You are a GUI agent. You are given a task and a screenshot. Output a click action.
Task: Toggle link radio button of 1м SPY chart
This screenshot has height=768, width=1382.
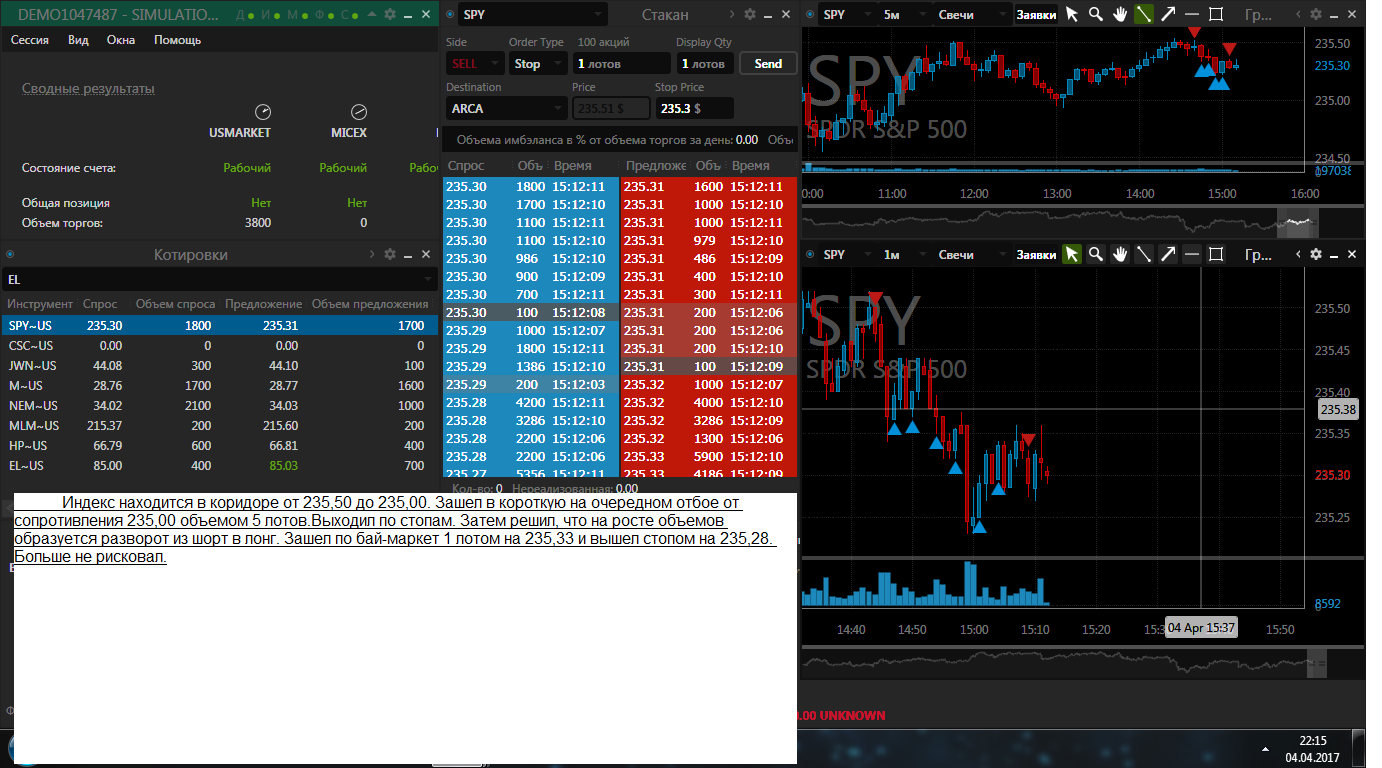[810, 255]
